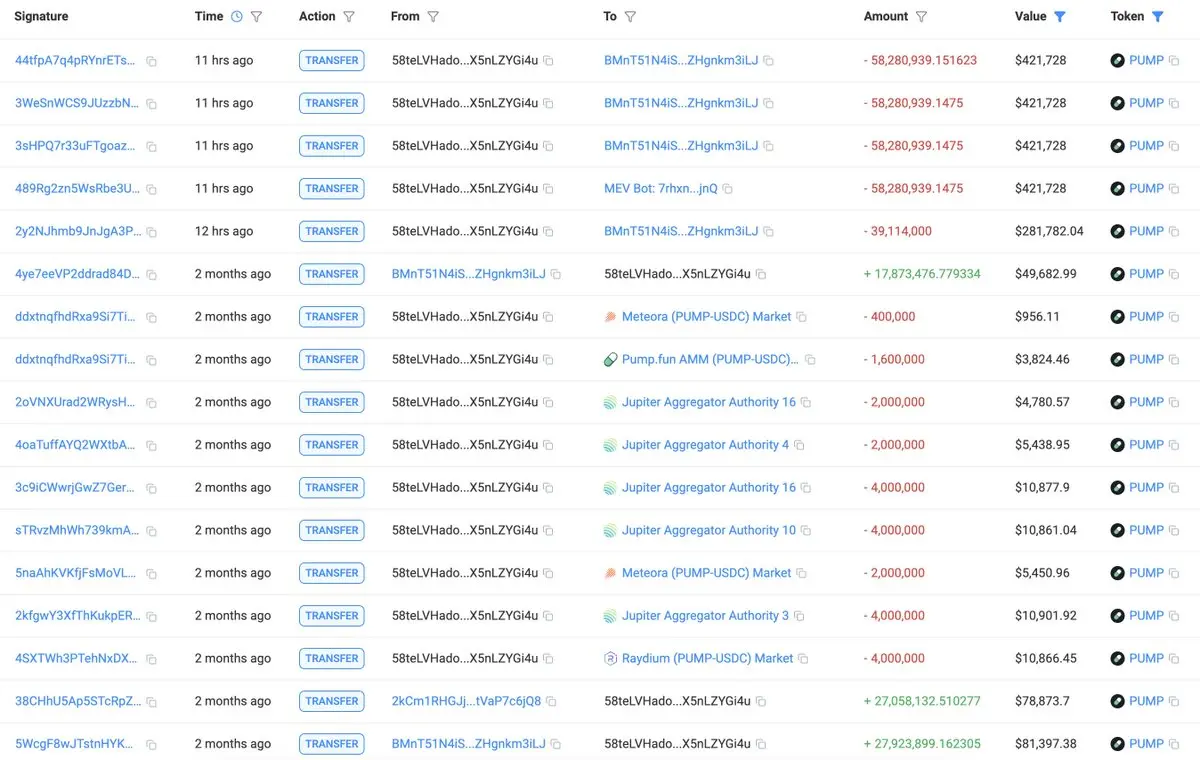Viewport: 1200px width, 760px height.
Task: Copy the Raydium (PUMP-USDC) Market address
Action: [x=803, y=659]
